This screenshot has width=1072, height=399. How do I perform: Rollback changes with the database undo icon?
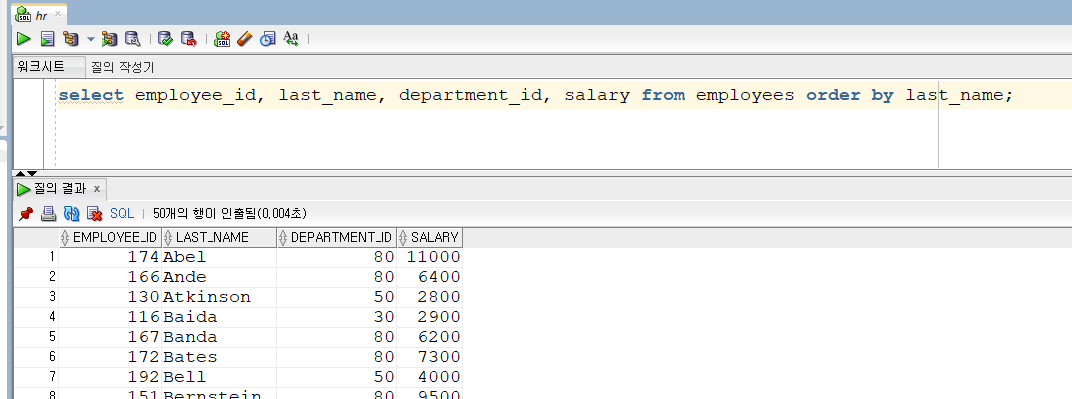pos(188,39)
